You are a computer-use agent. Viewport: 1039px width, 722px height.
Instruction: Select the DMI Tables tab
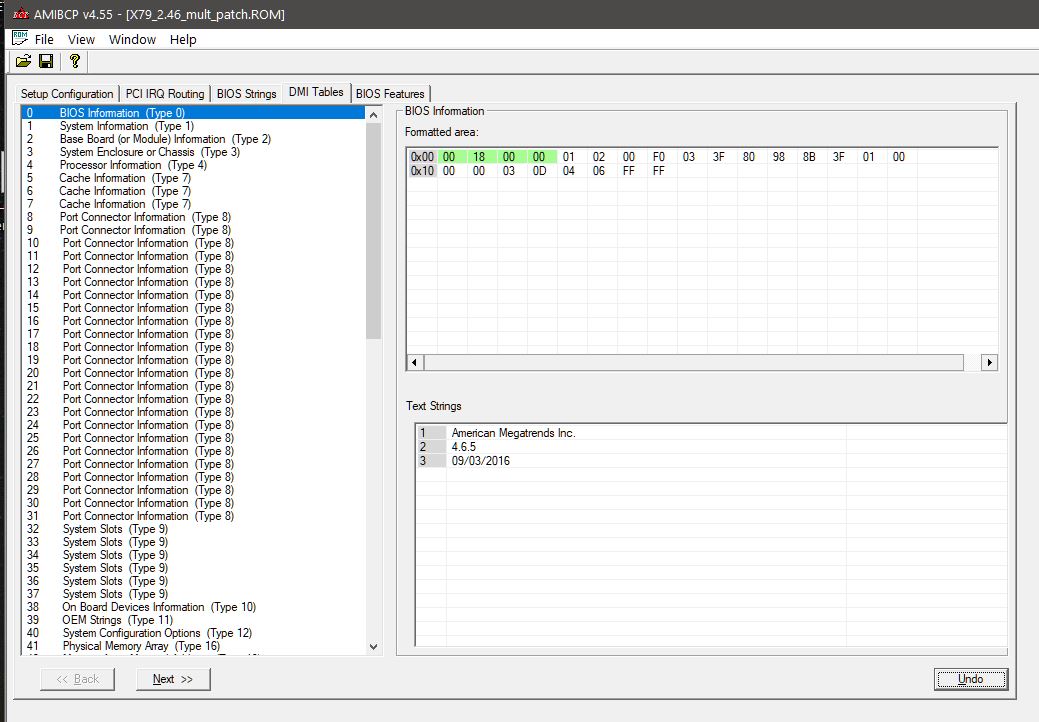click(x=316, y=92)
